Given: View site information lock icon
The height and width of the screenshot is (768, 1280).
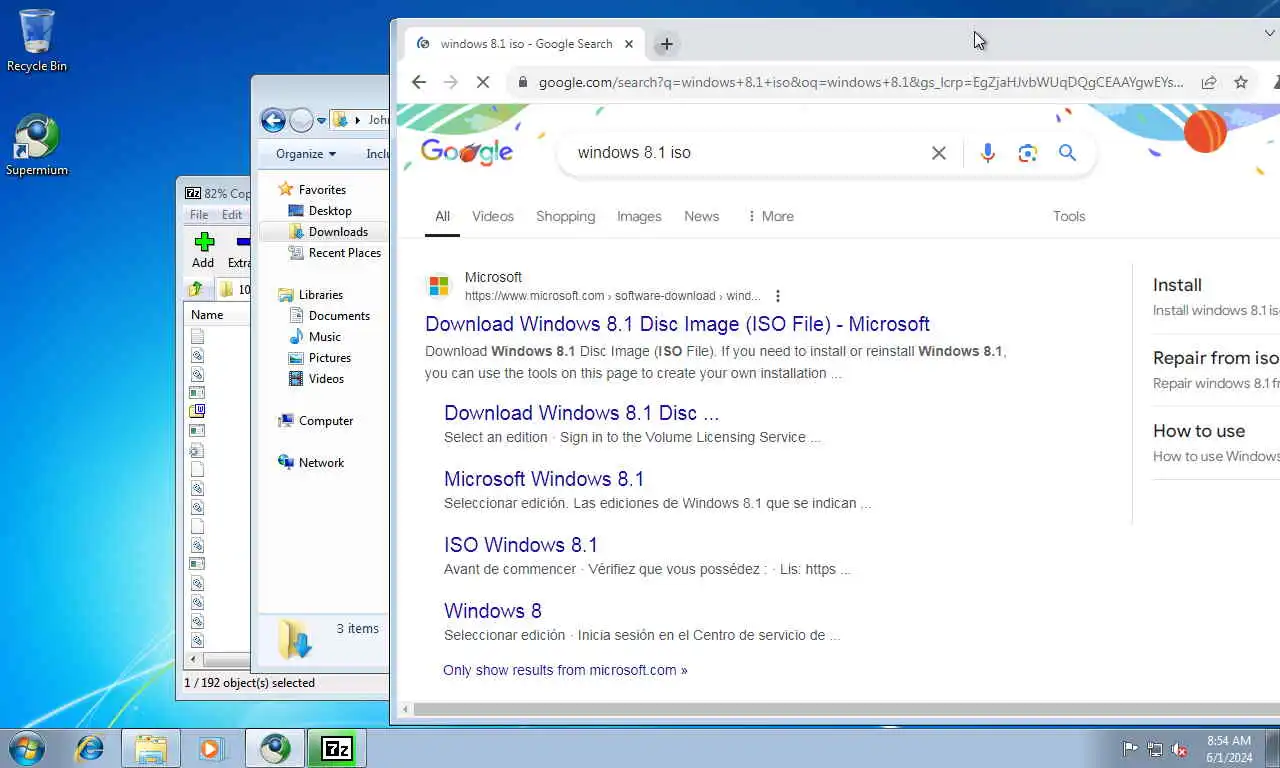Looking at the screenshot, I should point(522,82).
